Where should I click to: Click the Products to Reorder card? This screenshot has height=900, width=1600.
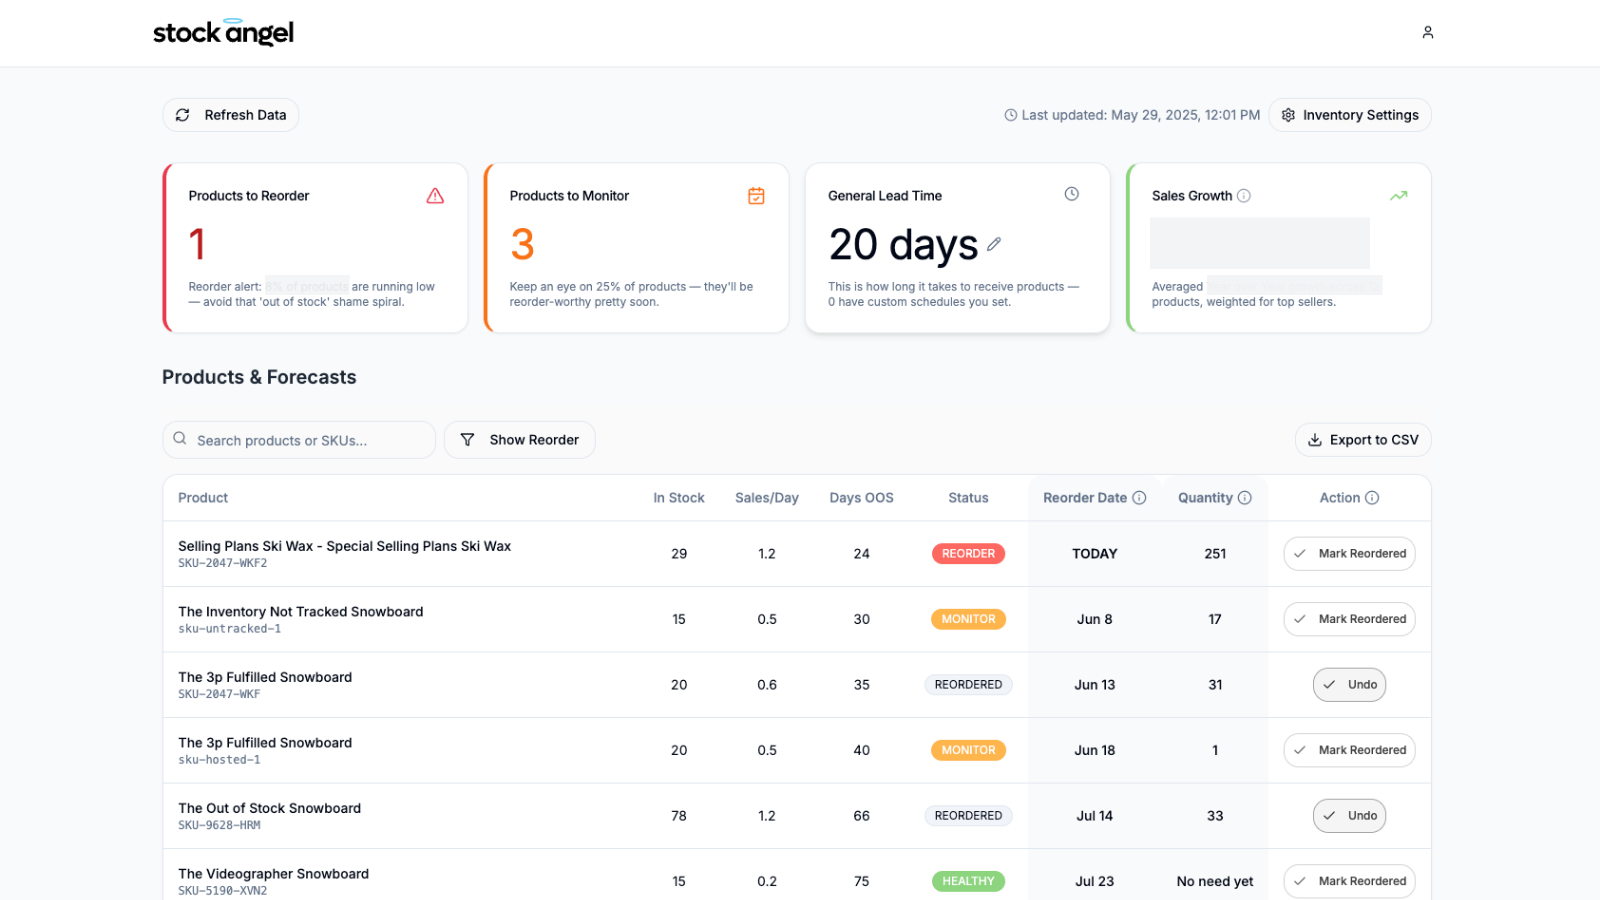click(315, 248)
